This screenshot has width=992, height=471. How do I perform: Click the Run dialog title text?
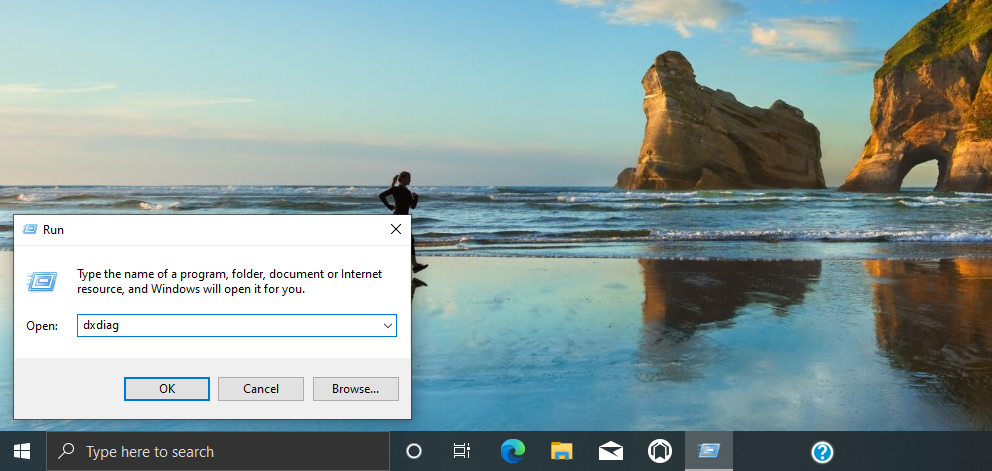[x=53, y=230]
